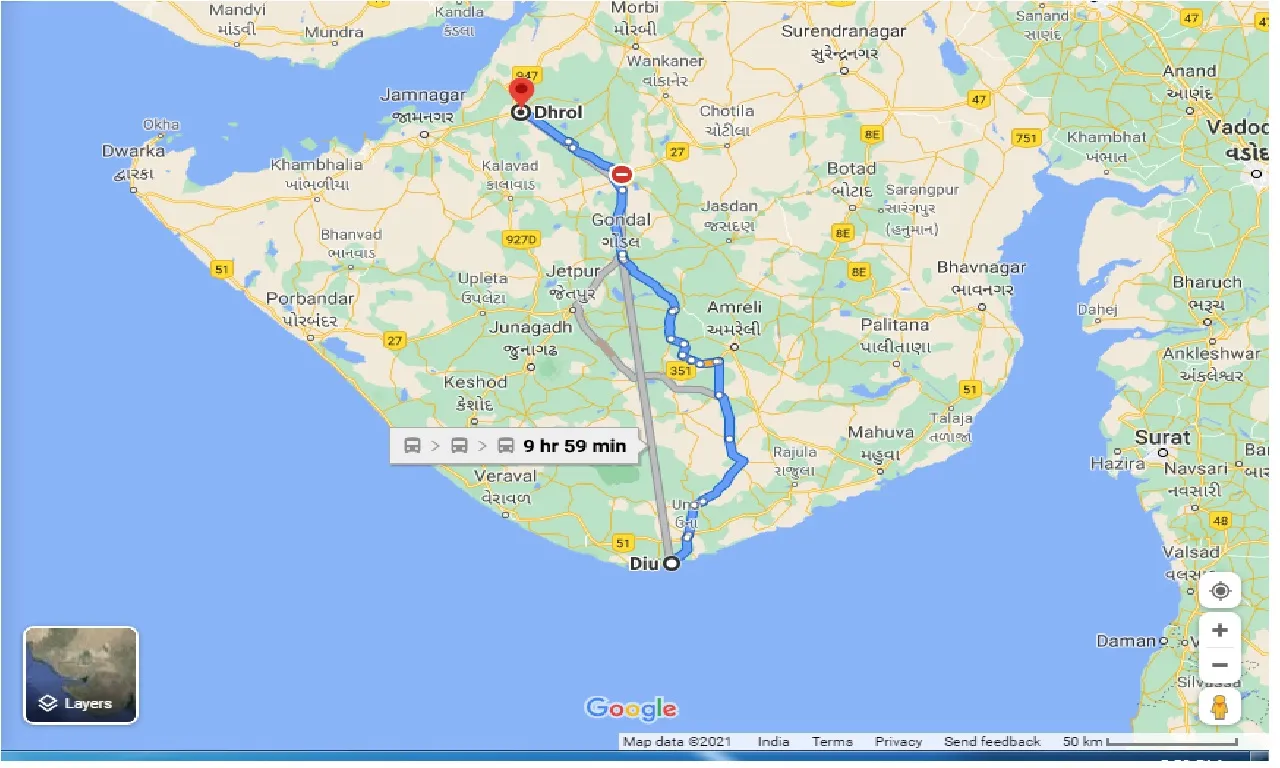Click chevron before the third bus icon

pyautogui.click(x=482, y=445)
